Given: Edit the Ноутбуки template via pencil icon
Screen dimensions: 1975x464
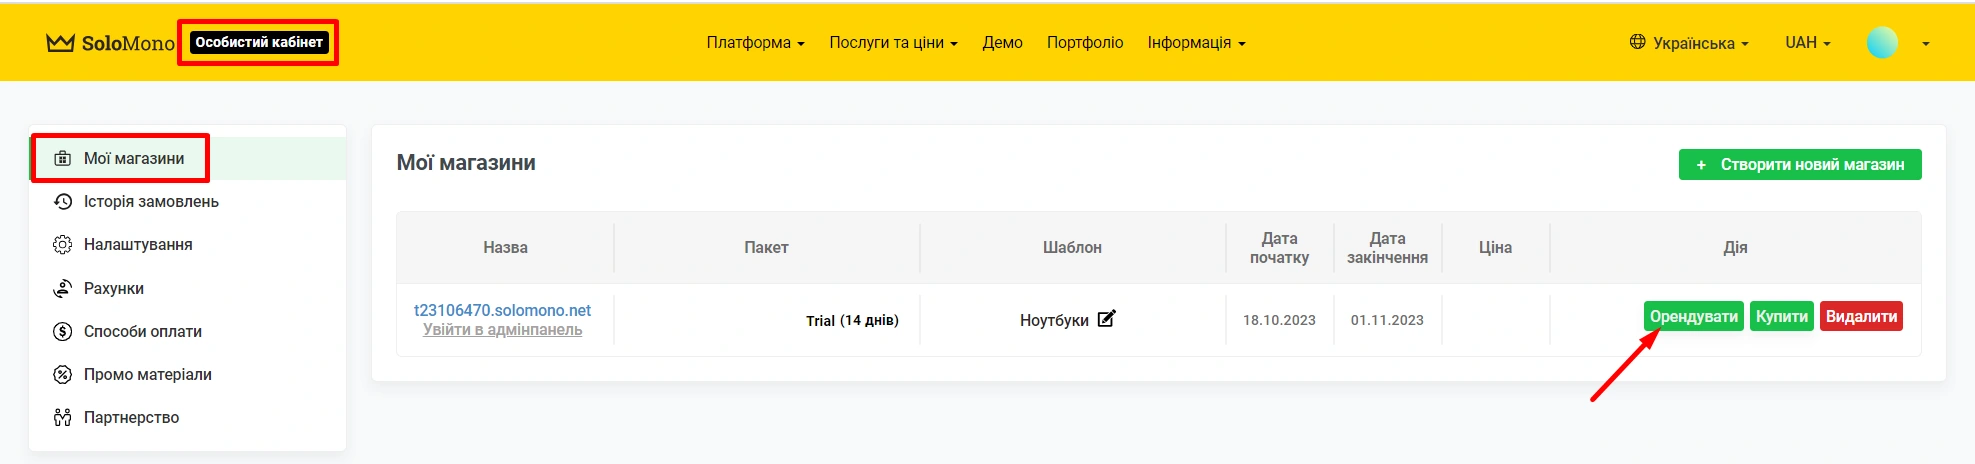Looking at the screenshot, I should tap(1106, 319).
